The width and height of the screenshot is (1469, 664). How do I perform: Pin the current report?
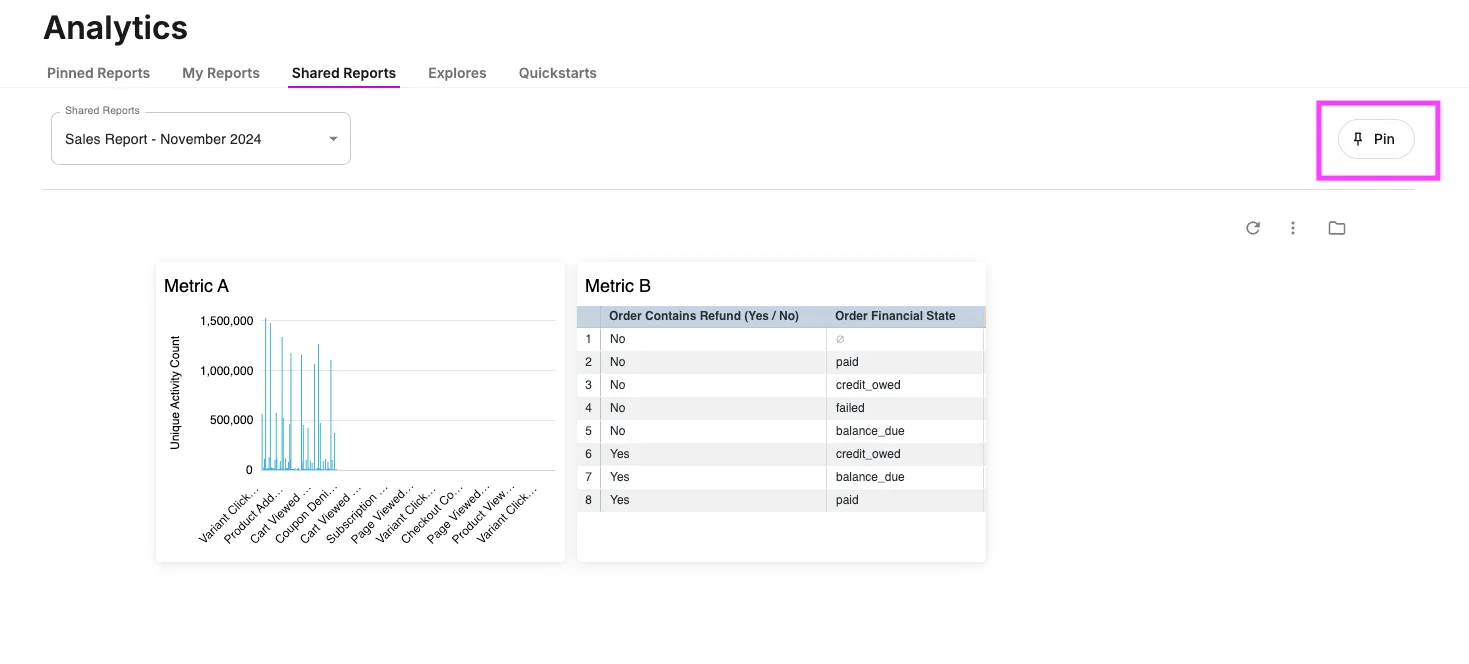point(1376,139)
